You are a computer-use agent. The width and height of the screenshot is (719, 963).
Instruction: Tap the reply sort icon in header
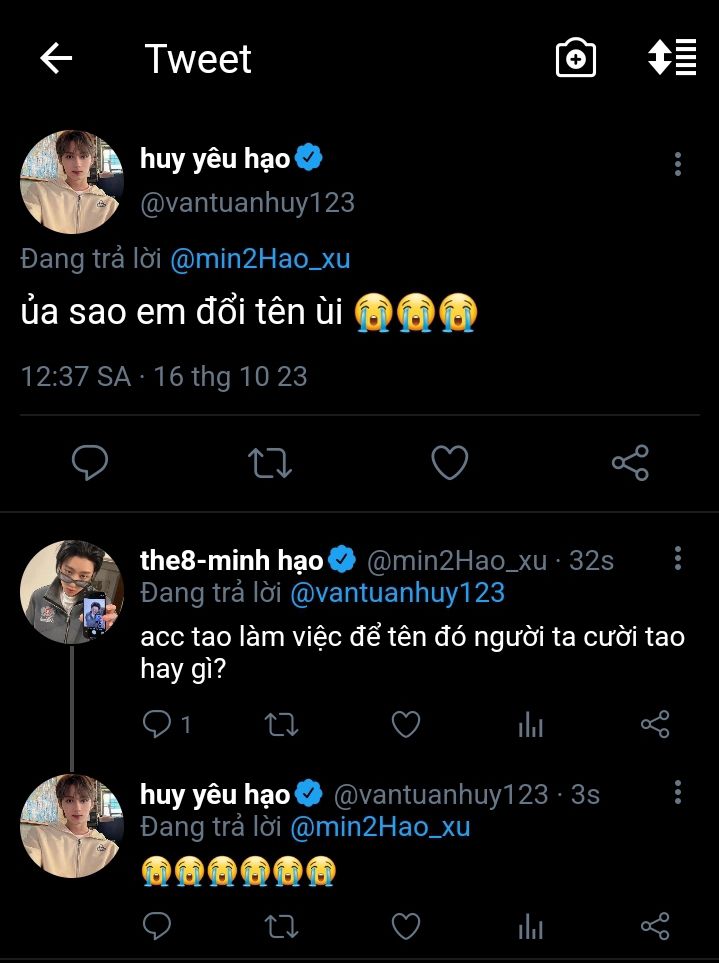pyautogui.click(x=672, y=59)
